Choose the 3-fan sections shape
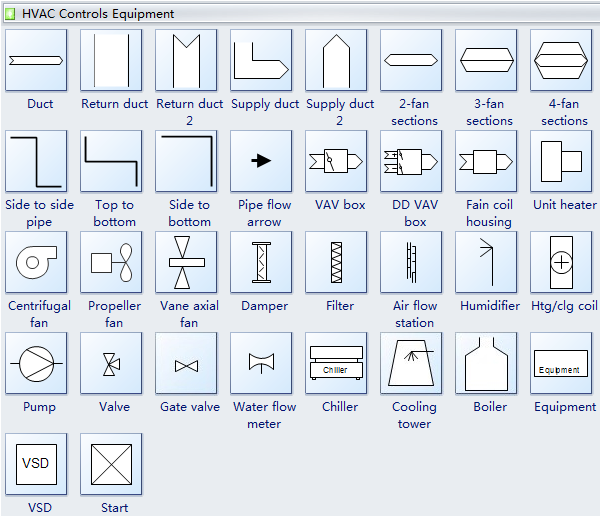Screen dimensions: 600x517 pyautogui.click(x=486, y=60)
